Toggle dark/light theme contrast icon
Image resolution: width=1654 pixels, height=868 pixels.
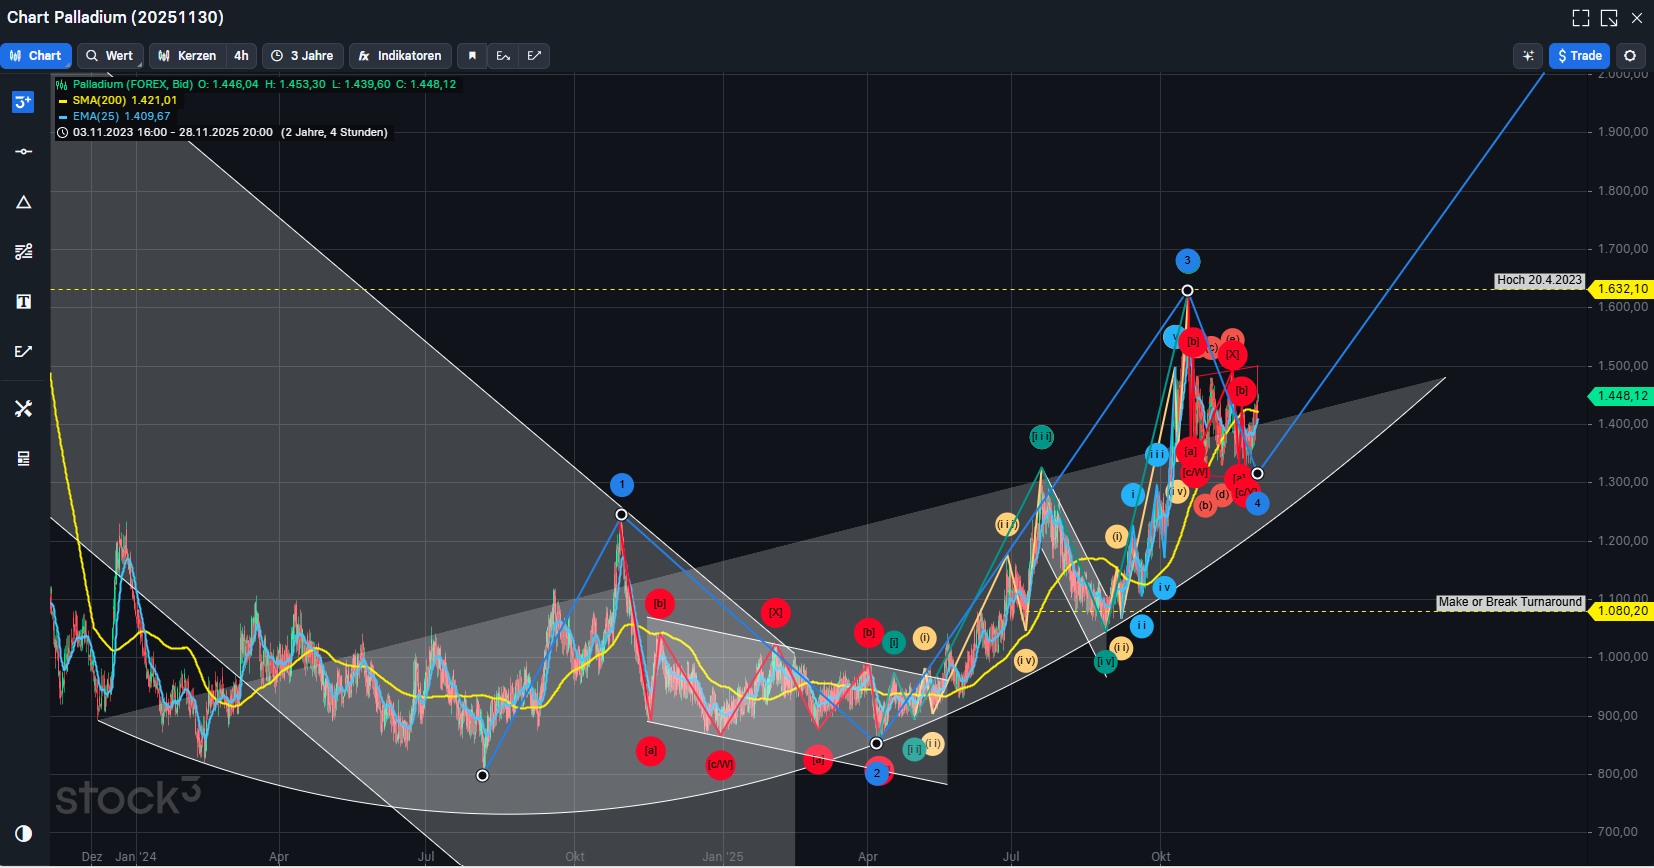coord(24,833)
